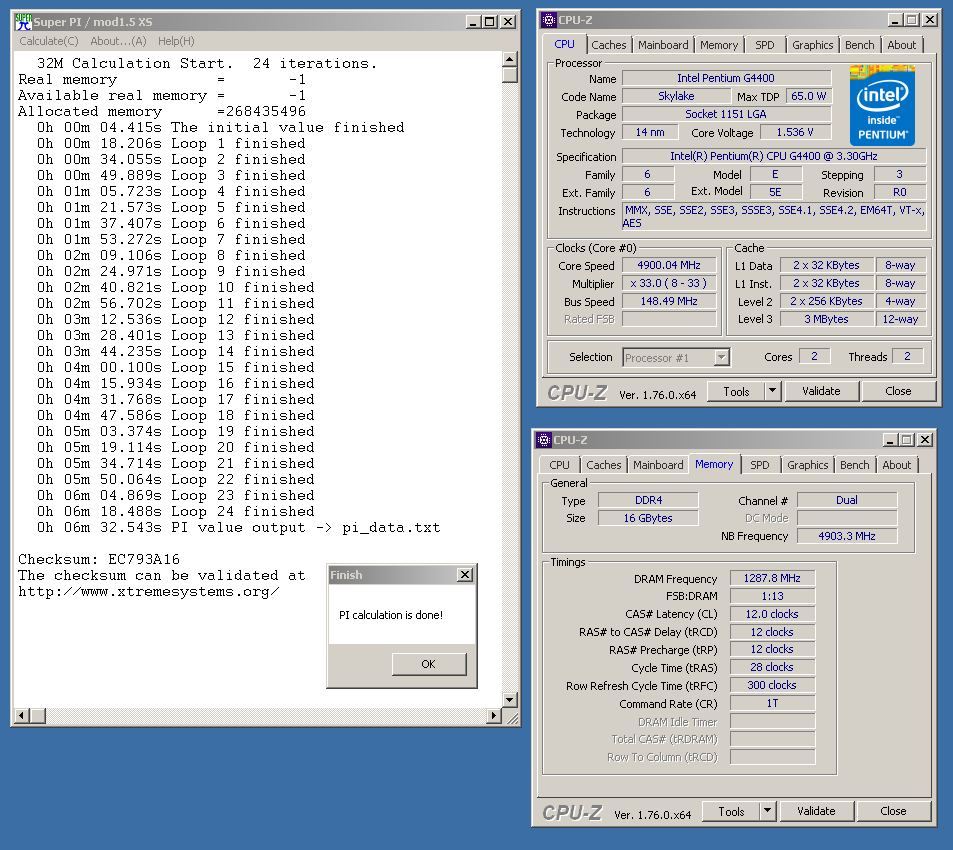This screenshot has height=850, width=953.
Task: Switch to Caches tab in lower CPU-Z window
Action: 604,465
